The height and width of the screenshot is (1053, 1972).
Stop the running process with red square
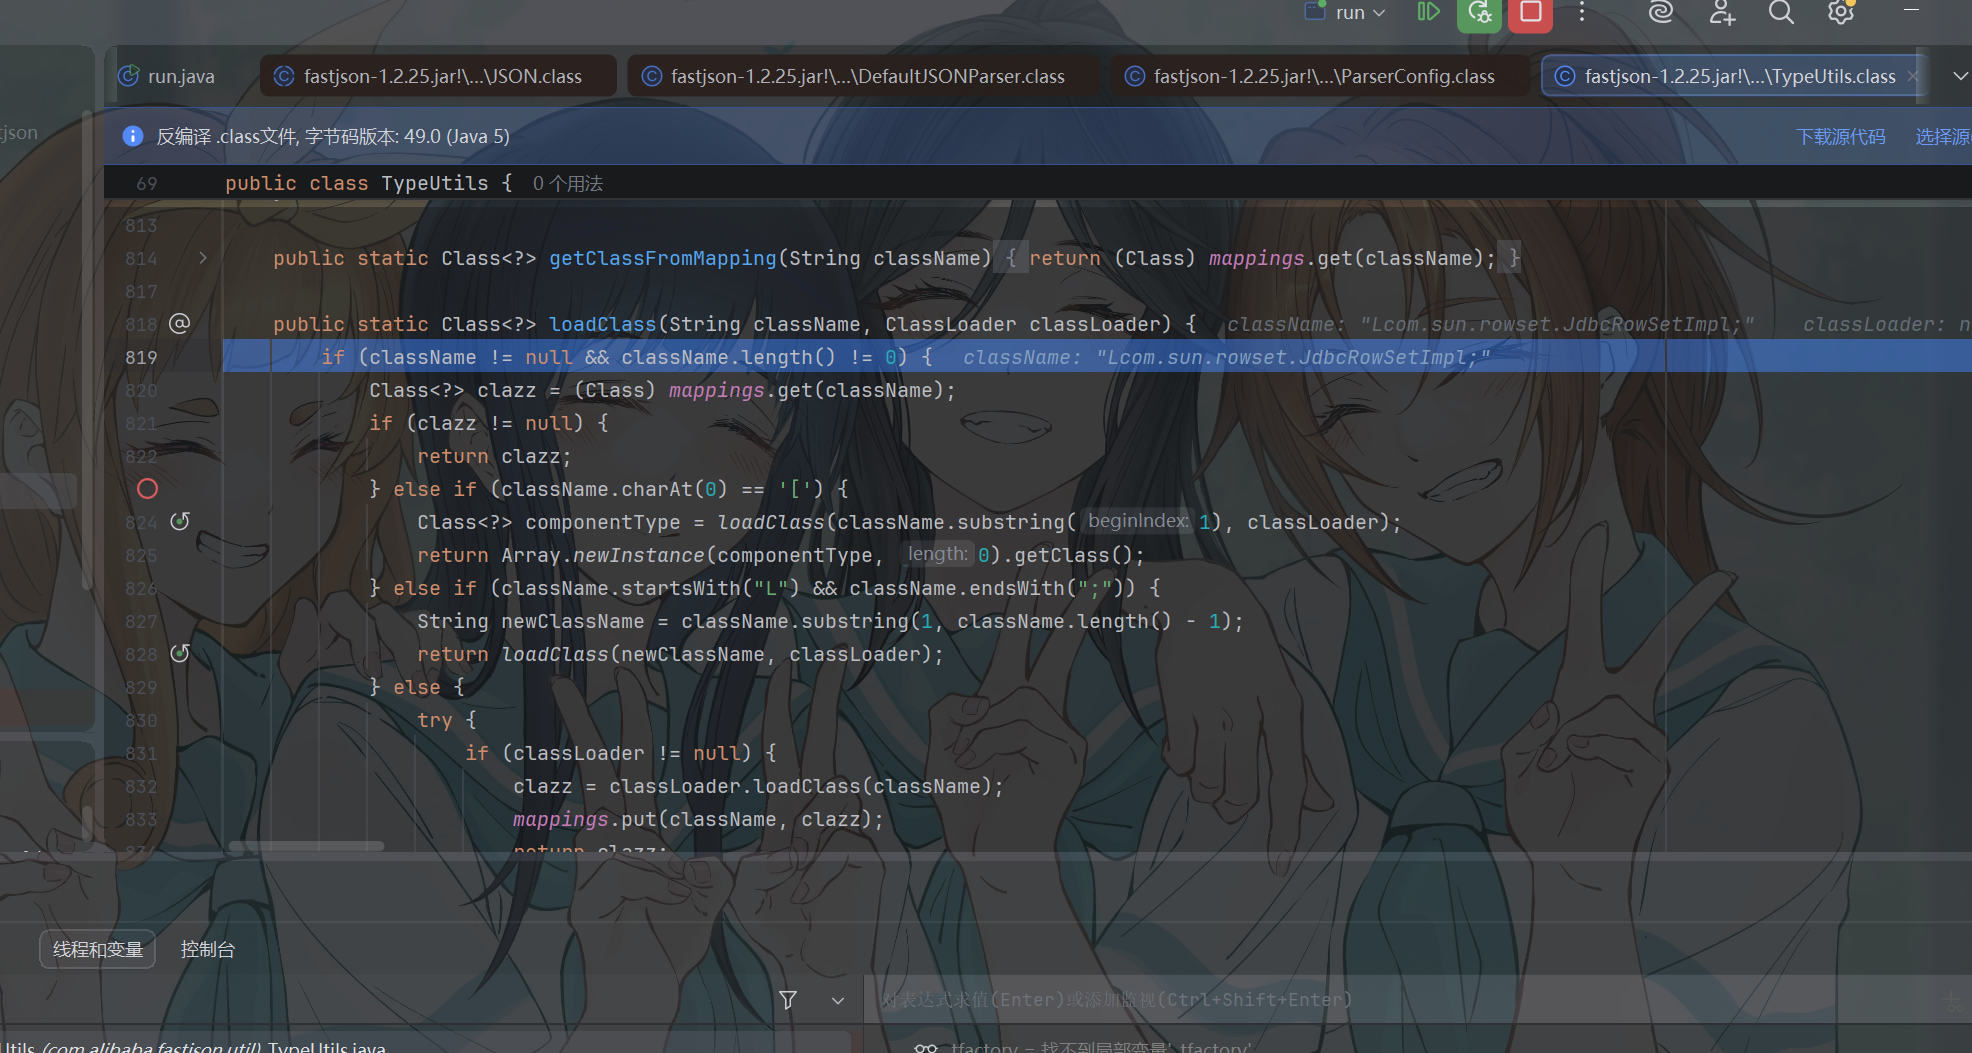(1530, 13)
